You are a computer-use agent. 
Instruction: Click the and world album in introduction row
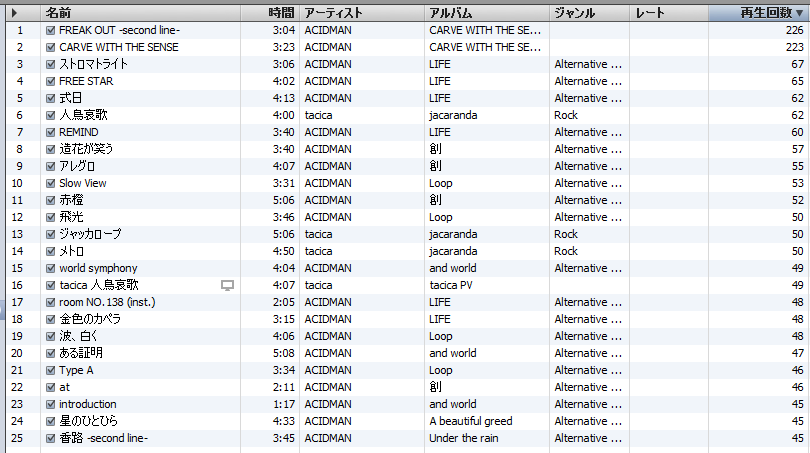[453, 404]
